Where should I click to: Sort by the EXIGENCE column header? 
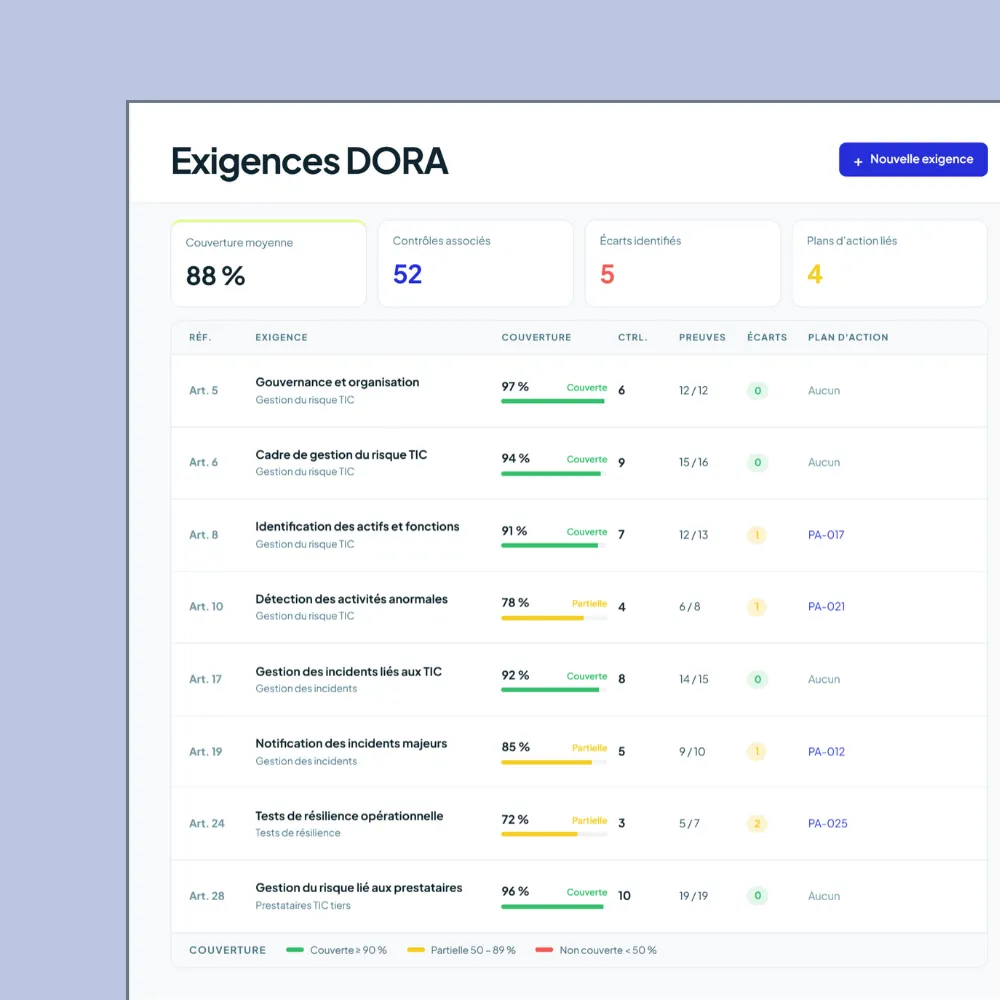tap(281, 337)
